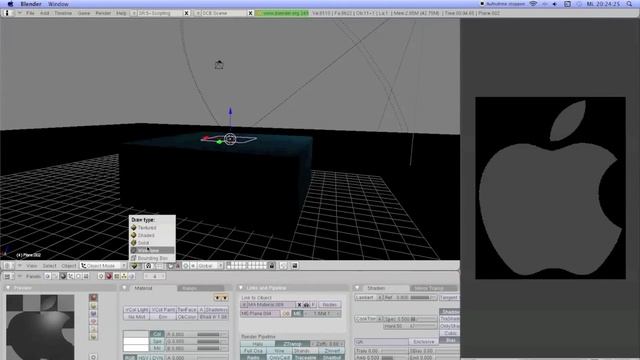The image size is (640, 360).
Task: Adjust the R color slider
Action: point(197,334)
